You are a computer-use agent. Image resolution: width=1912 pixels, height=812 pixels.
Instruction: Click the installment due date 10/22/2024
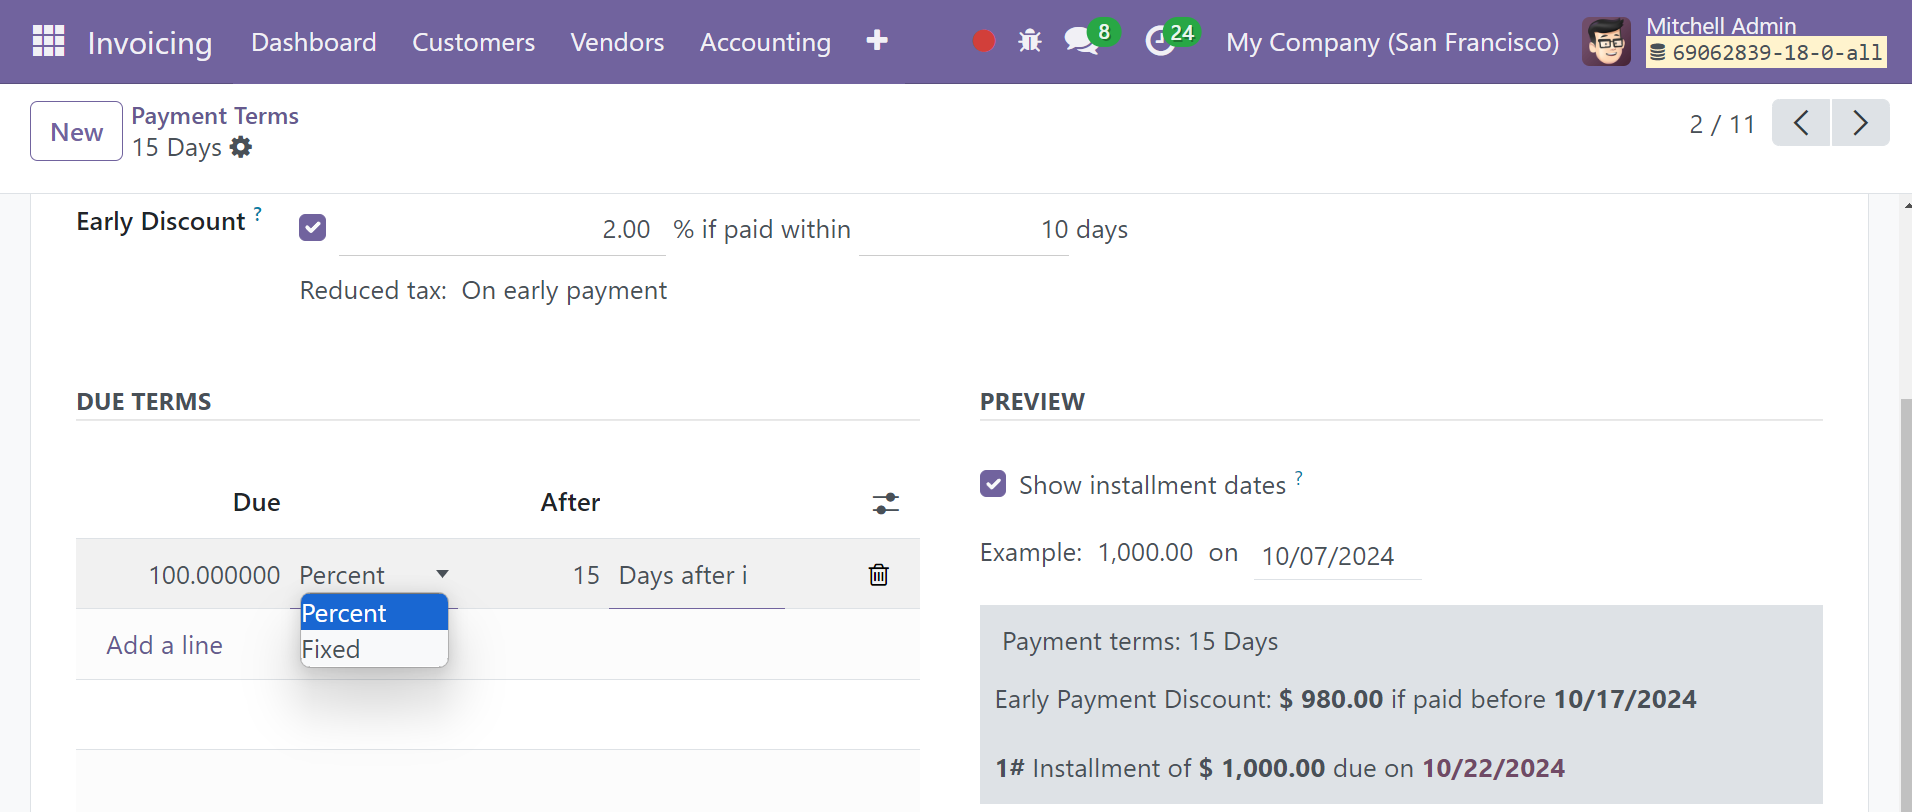tap(1494, 768)
